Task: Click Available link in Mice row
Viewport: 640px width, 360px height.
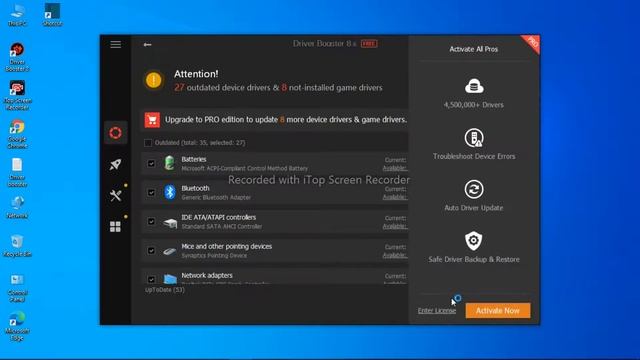Action: pyautogui.click(x=395, y=255)
